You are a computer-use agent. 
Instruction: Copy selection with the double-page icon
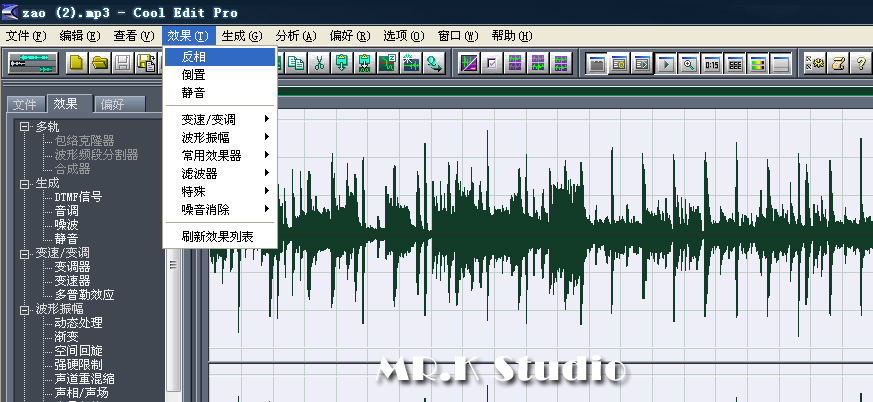[x=296, y=63]
